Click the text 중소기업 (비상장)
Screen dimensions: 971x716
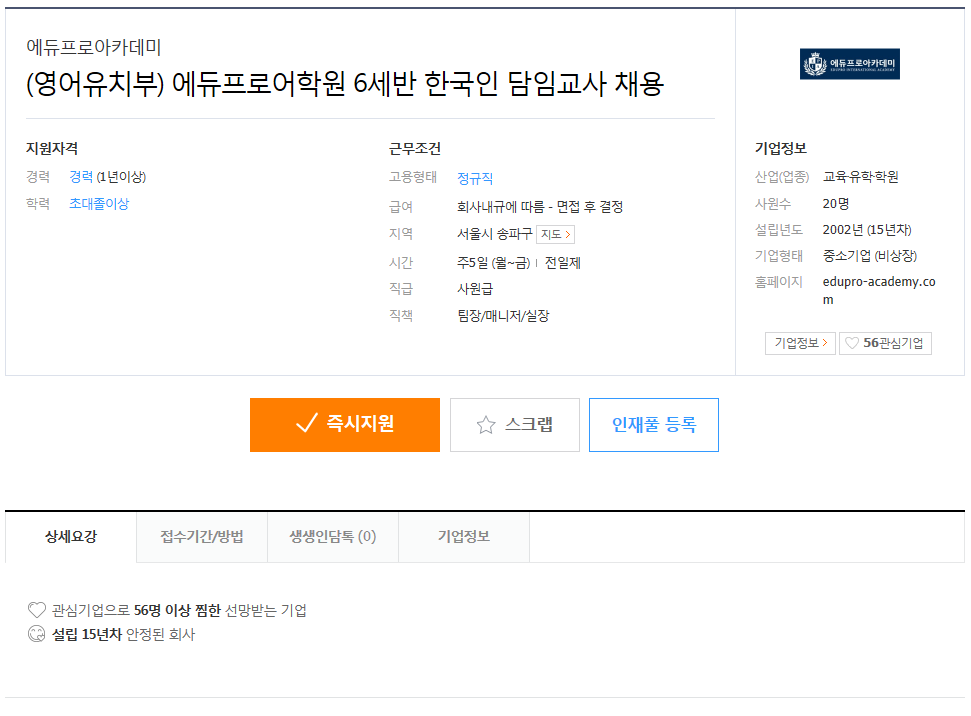(x=869, y=256)
